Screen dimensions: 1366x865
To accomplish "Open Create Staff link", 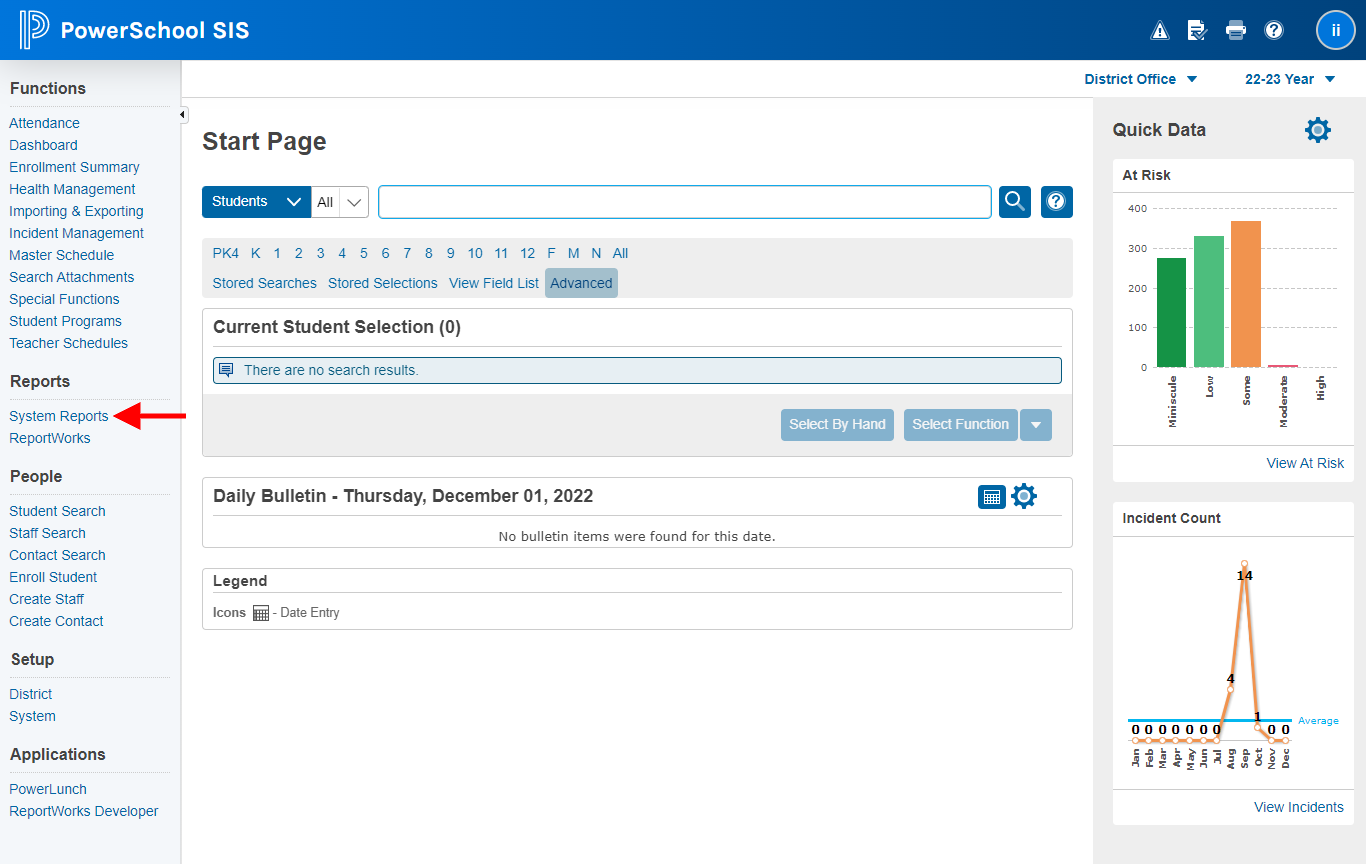I will tap(46, 599).
